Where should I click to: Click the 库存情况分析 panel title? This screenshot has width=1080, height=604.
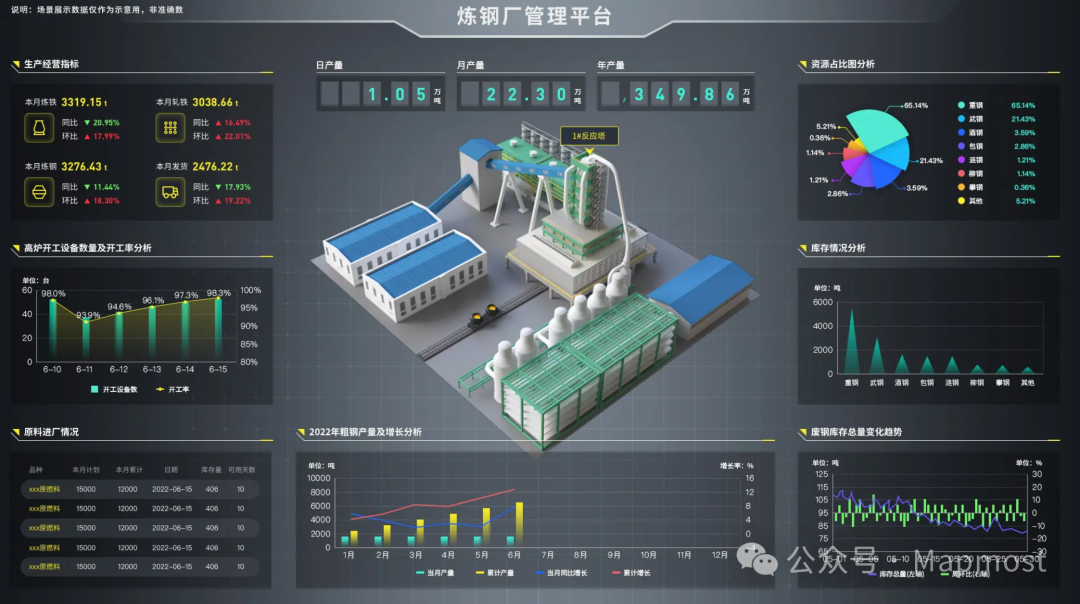coord(838,248)
